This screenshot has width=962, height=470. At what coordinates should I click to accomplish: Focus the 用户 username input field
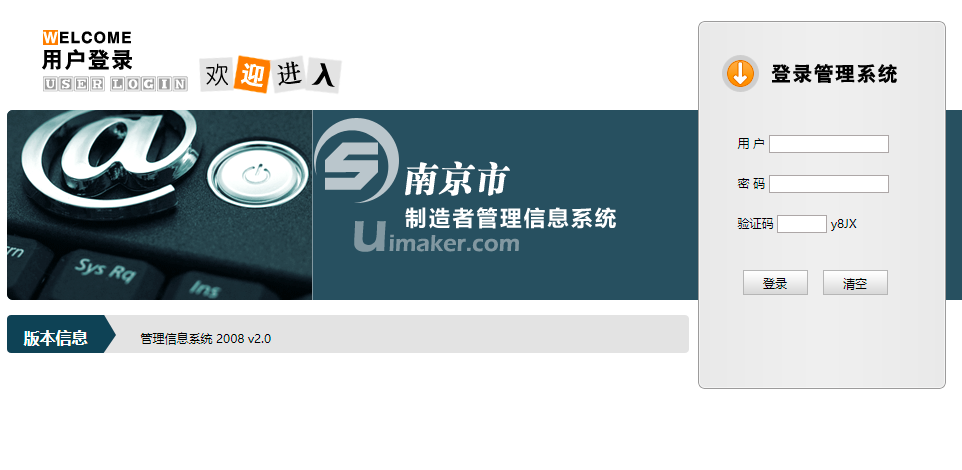pyautogui.click(x=828, y=144)
